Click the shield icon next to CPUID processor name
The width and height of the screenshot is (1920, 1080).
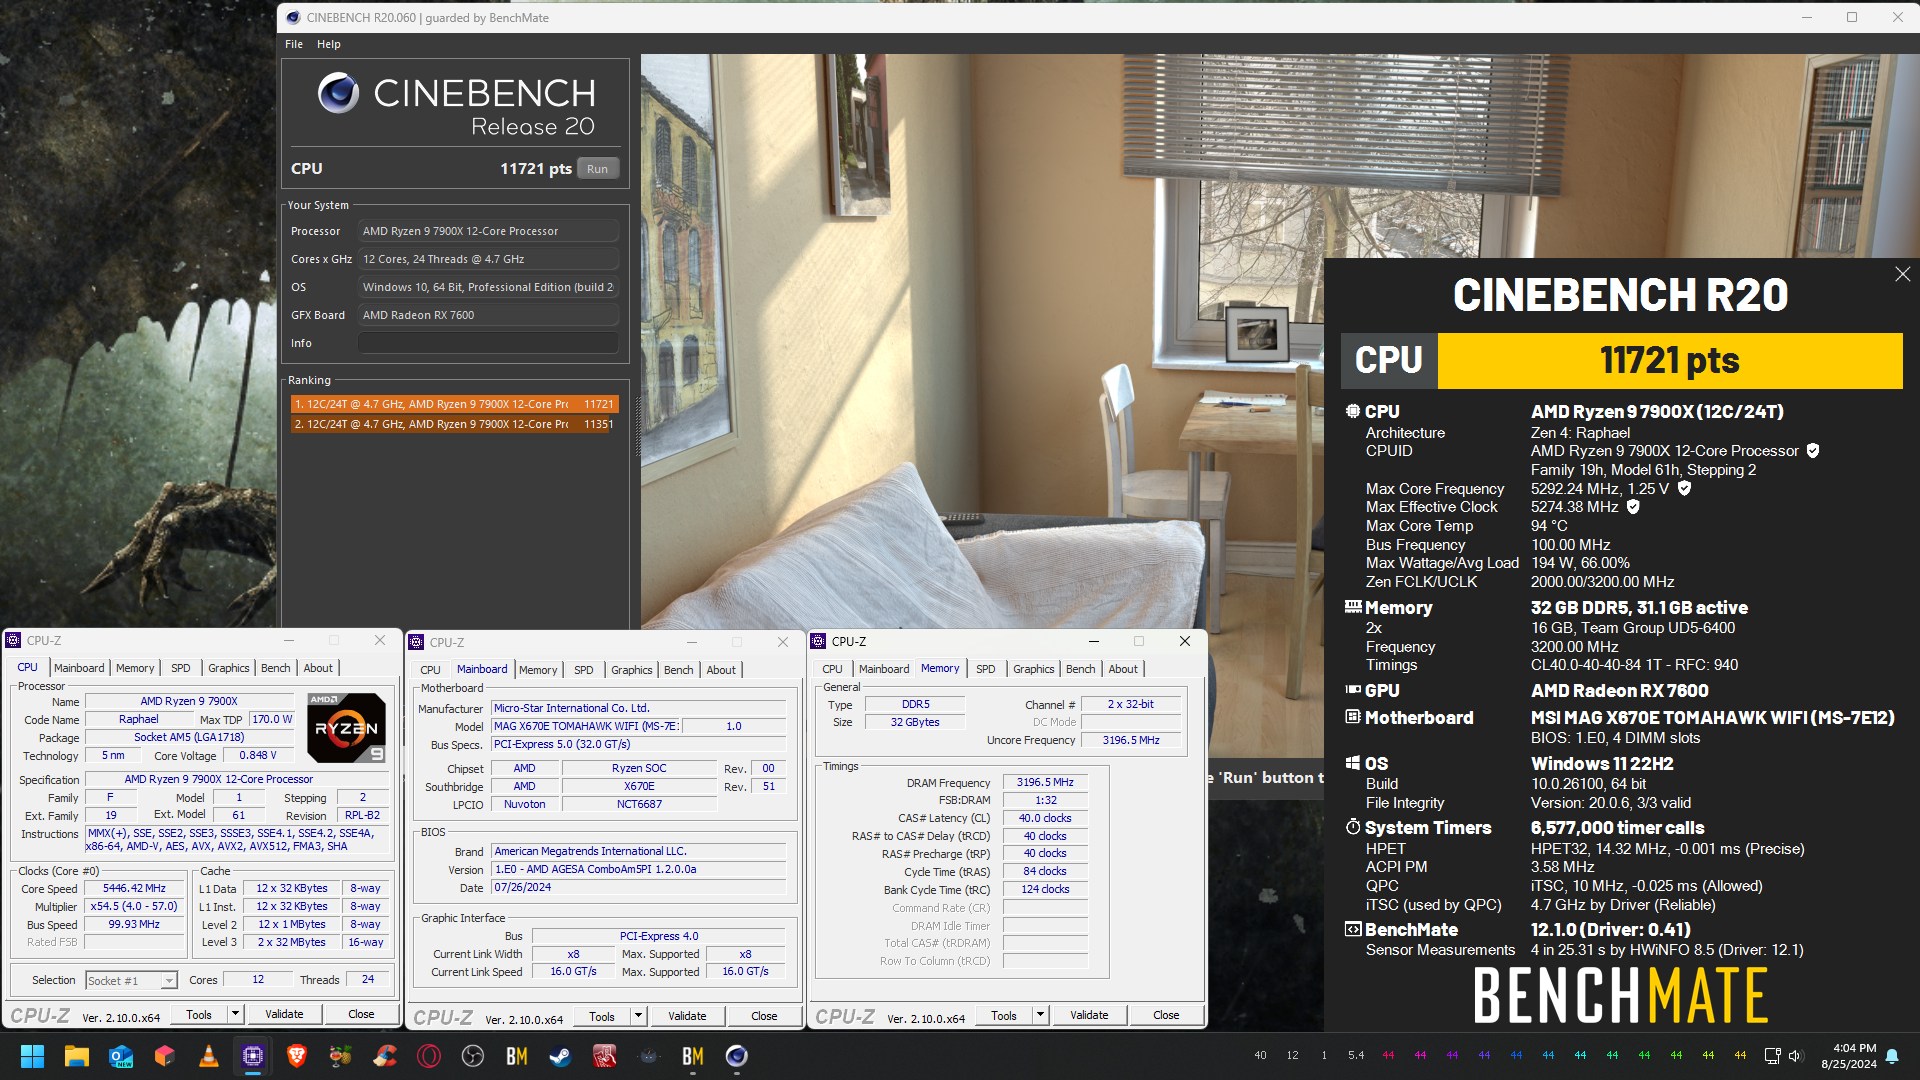pyautogui.click(x=1813, y=451)
